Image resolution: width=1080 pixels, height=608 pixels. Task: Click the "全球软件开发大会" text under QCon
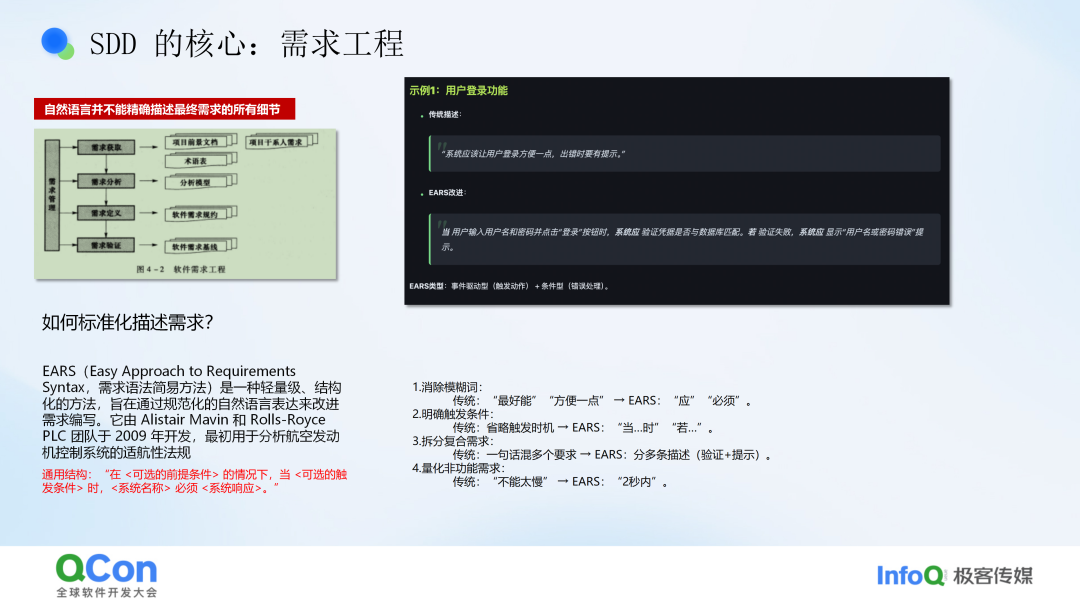click(x=107, y=592)
